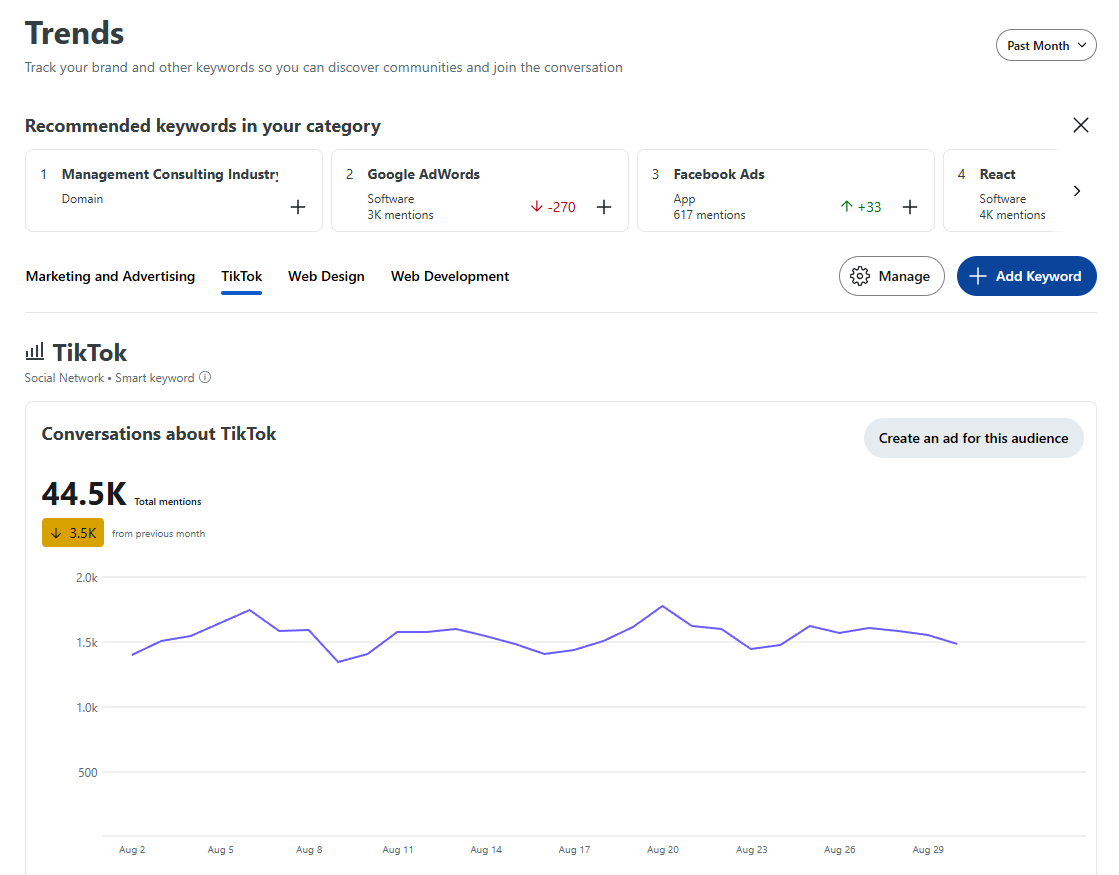
Task: Open the Smart keyword info icon tooltip
Action: pyautogui.click(x=205, y=377)
